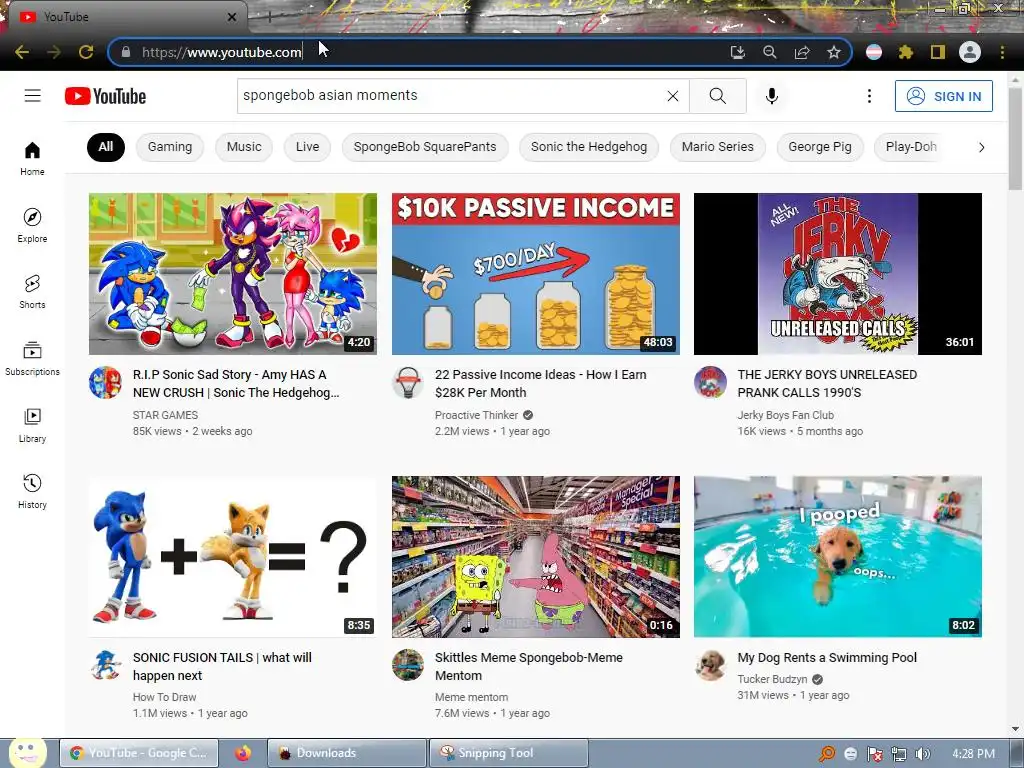1024x768 pixels.
Task: Select the SpongeBob SquarePants chip
Action: point(424,147)
